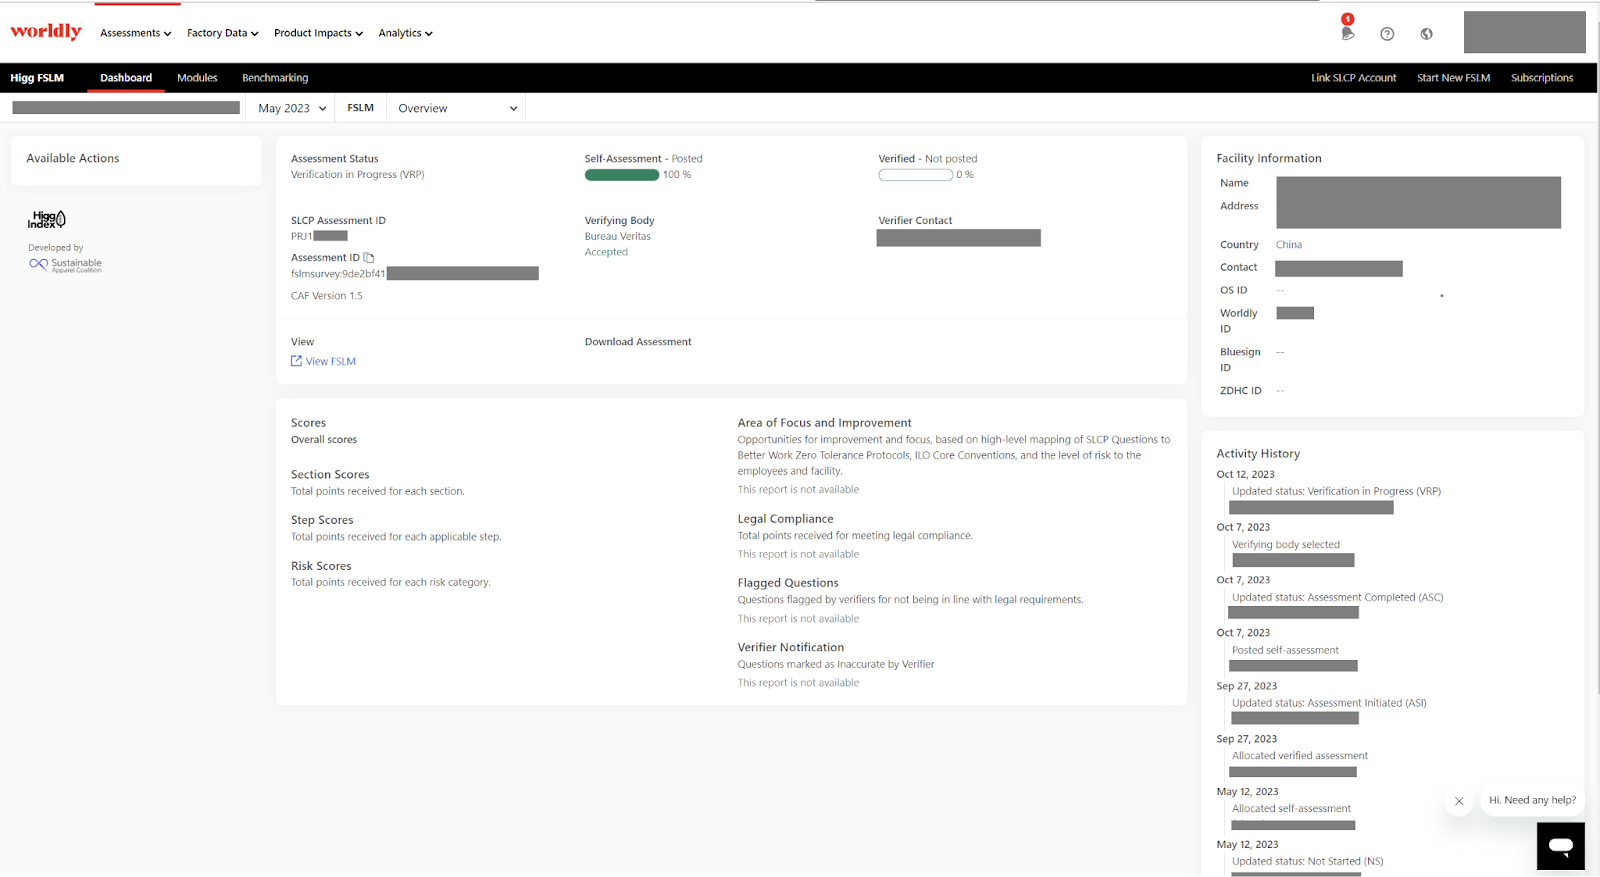Expand the Factory Data menu
Screen dimensions: 1600x877
pos(222,33)
